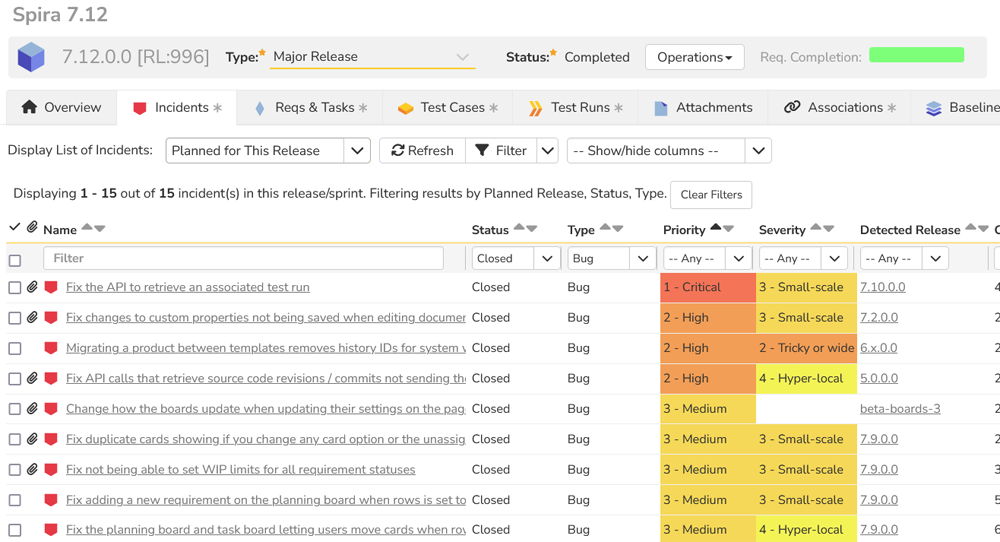Toggle the filter row checkbox

pyautogui.click(x=15, y=260)
